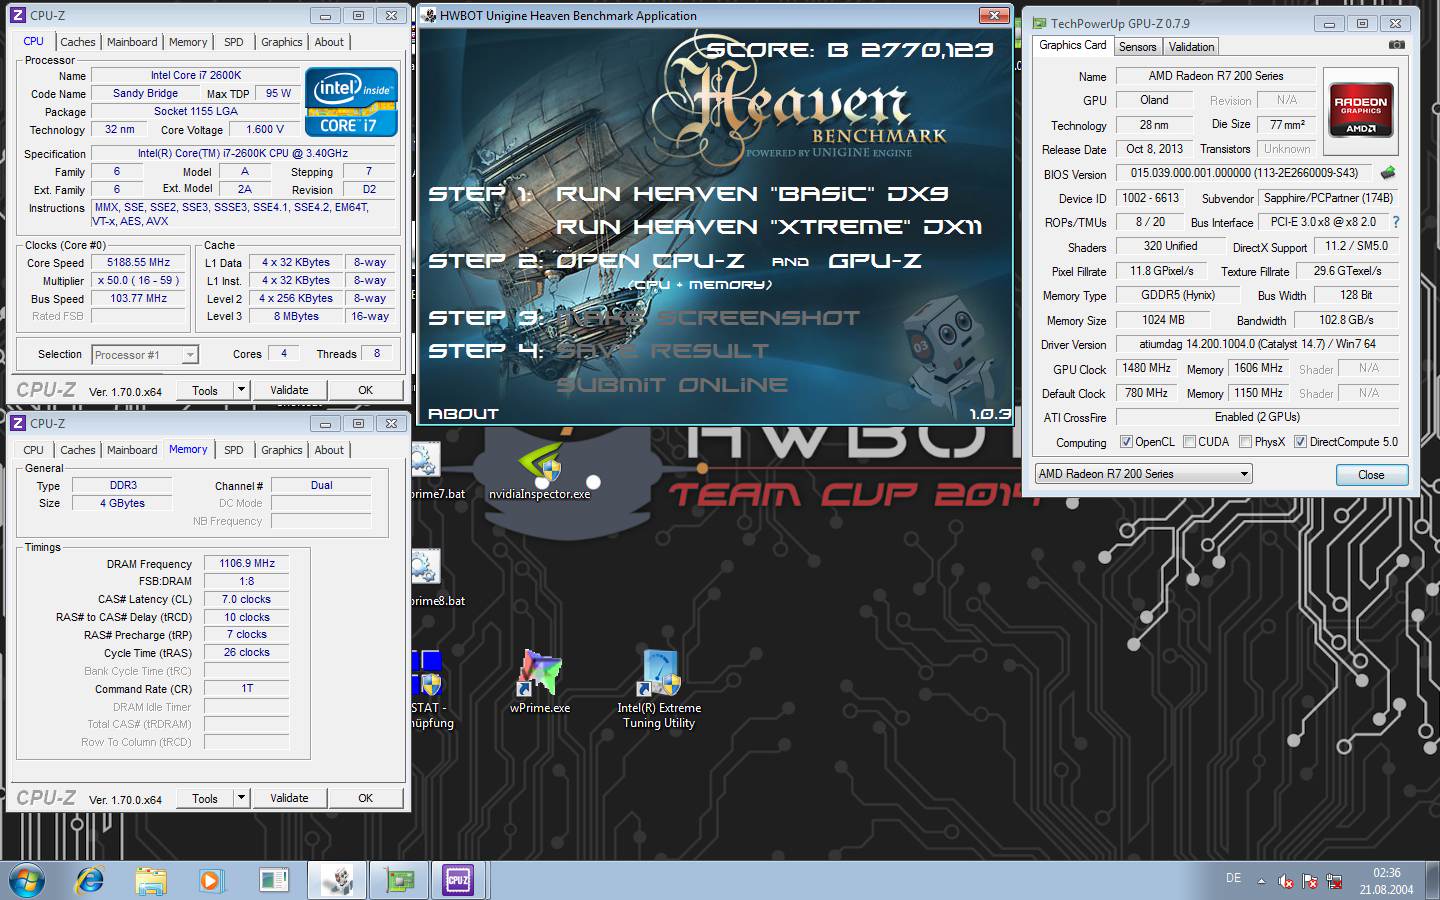Select the wPrime.exe desktop shortcut
Image resolution: width=1440 pixels, height=900 pixels.
[540, 682]
